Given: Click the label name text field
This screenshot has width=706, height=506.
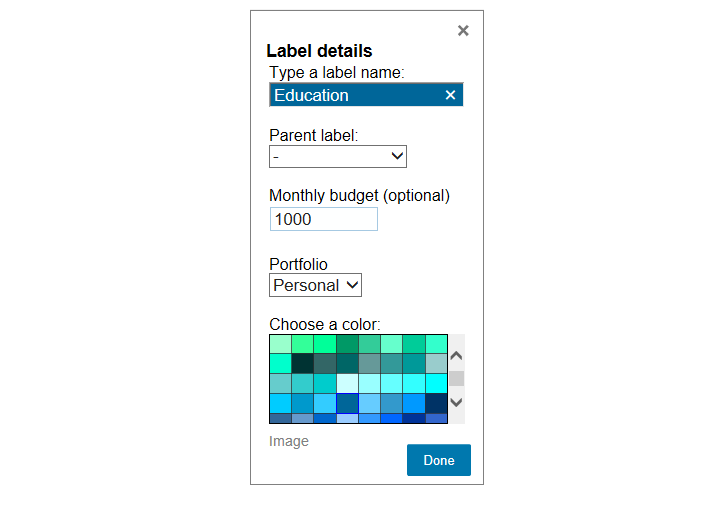Looking at the screenshot, I should [355, 95].
